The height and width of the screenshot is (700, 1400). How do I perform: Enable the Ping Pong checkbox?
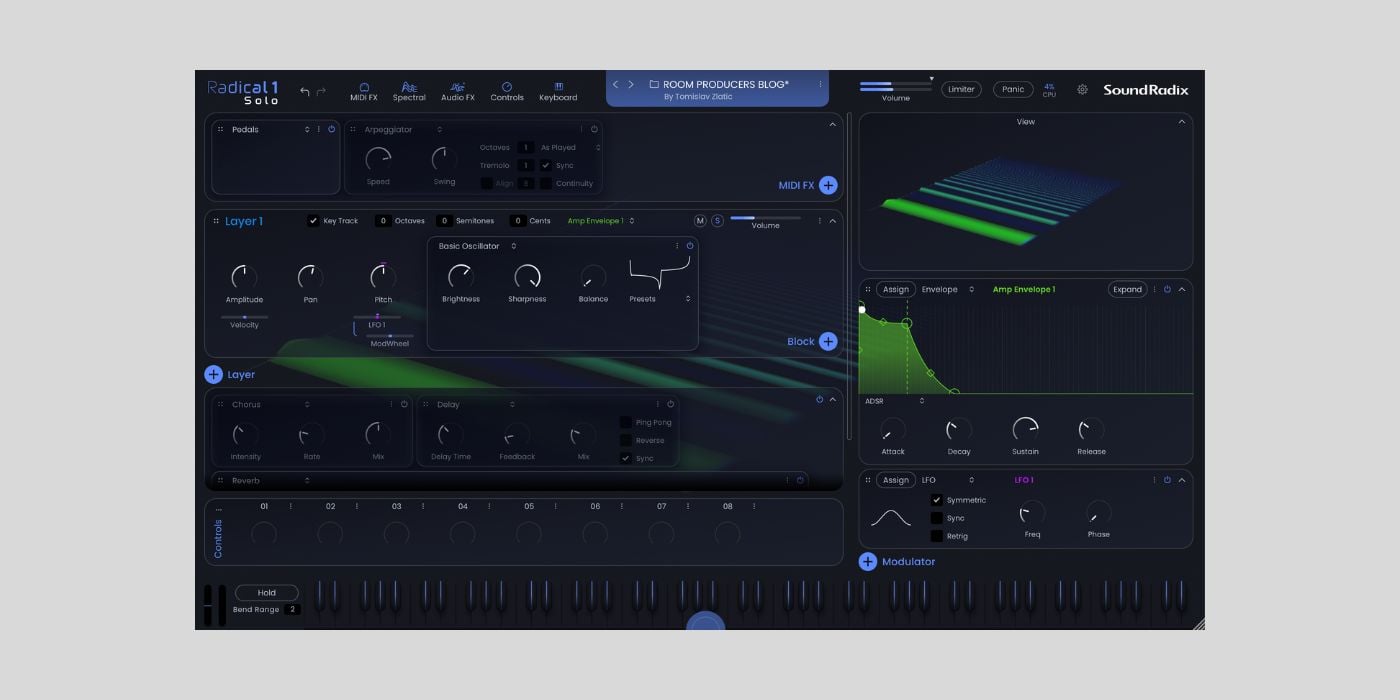[625, 422]
